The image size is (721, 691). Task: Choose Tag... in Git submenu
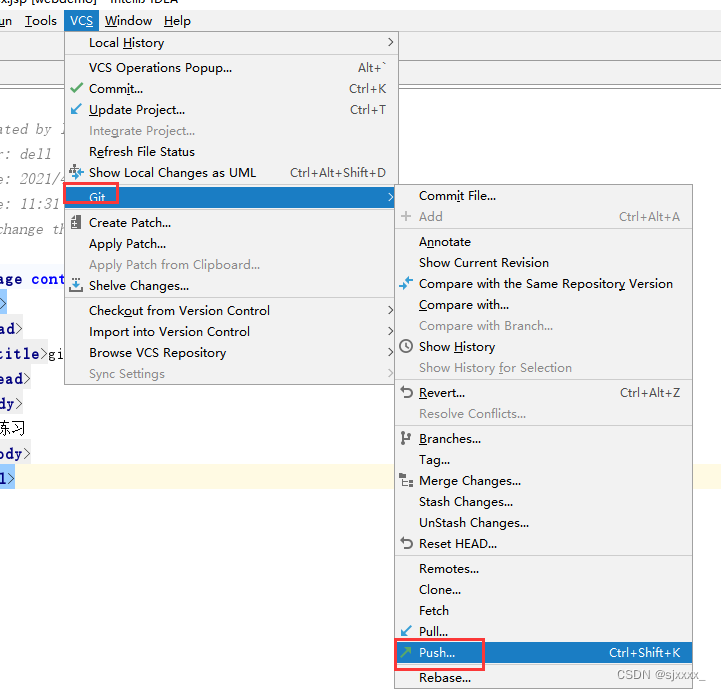pos(544,460)
